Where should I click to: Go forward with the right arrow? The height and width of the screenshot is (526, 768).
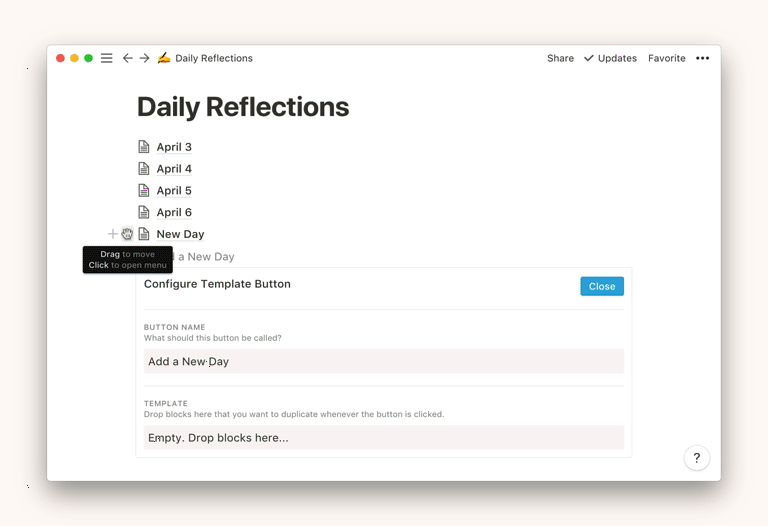click(144, 58)
